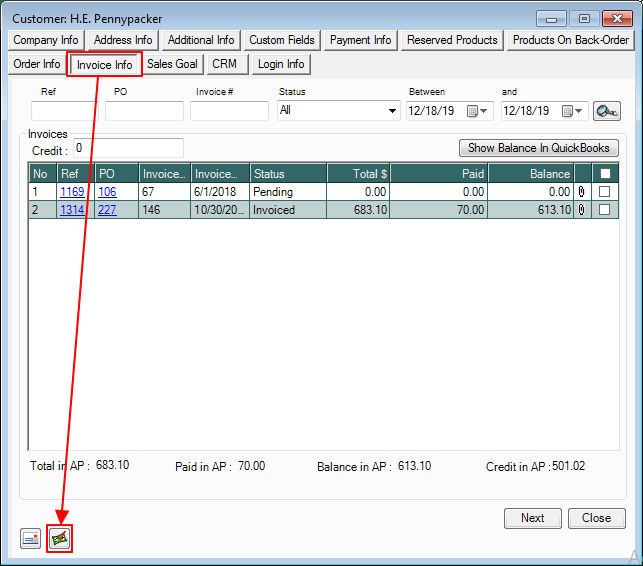The image size is (643, 566).
Task: Click the payment icon at bottom left
Action: coord(61,539)
